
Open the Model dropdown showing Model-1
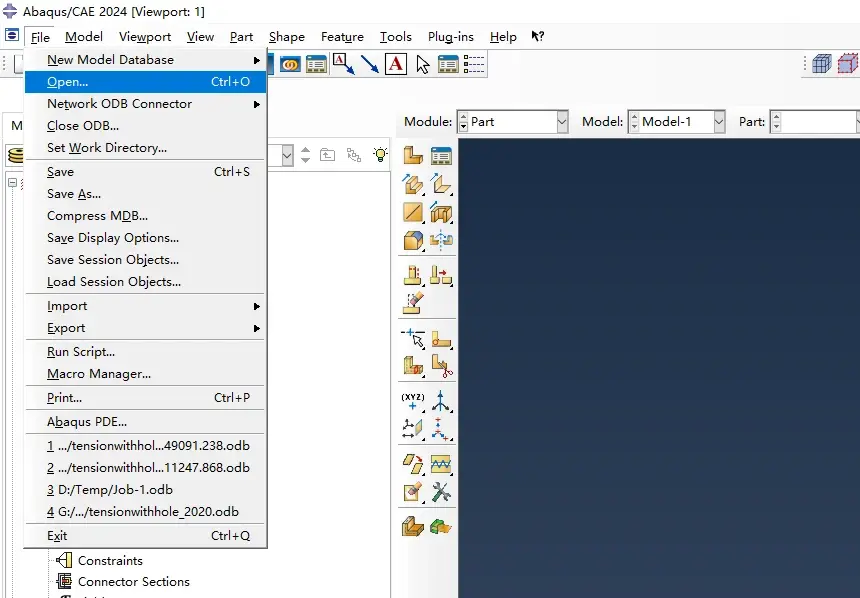coord(677,122)
